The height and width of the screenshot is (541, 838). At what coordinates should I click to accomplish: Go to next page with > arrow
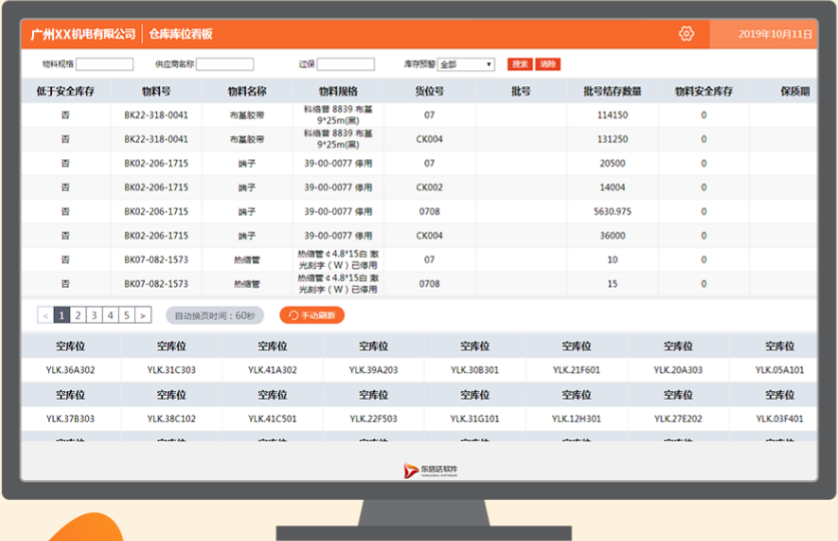pyautogui.click(x=143, y=315)
